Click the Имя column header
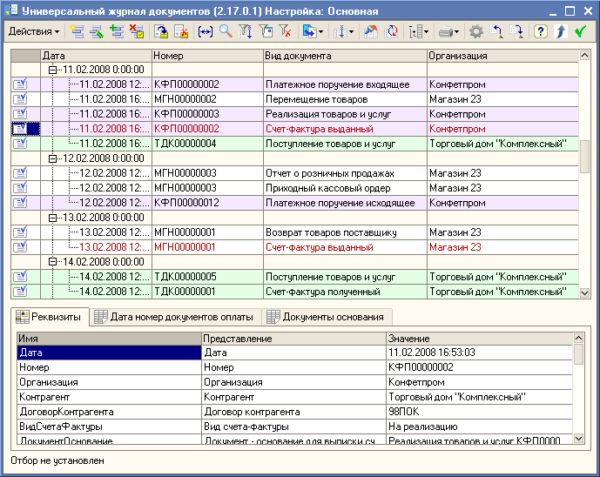Image resolution: width=600 pixels, height=477 pixels. pos(109,339)
